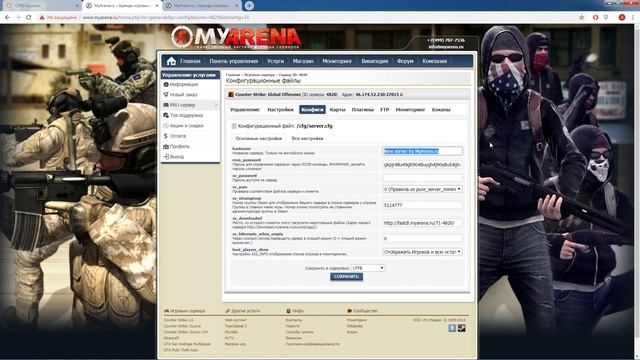
Task: Switch to the Мониторинг server tab
Action: [x=410, y=110]
